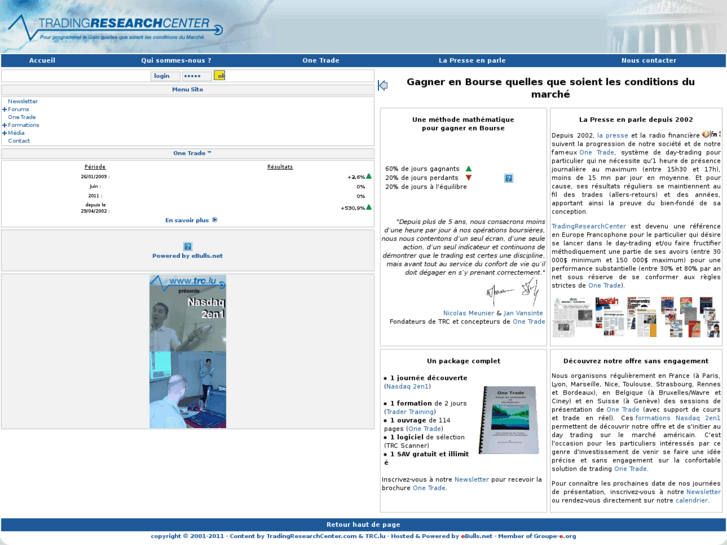Open the Nasdaq 2en1 banner image
Viewport: 727px width, 545px height.
point(188,351)
